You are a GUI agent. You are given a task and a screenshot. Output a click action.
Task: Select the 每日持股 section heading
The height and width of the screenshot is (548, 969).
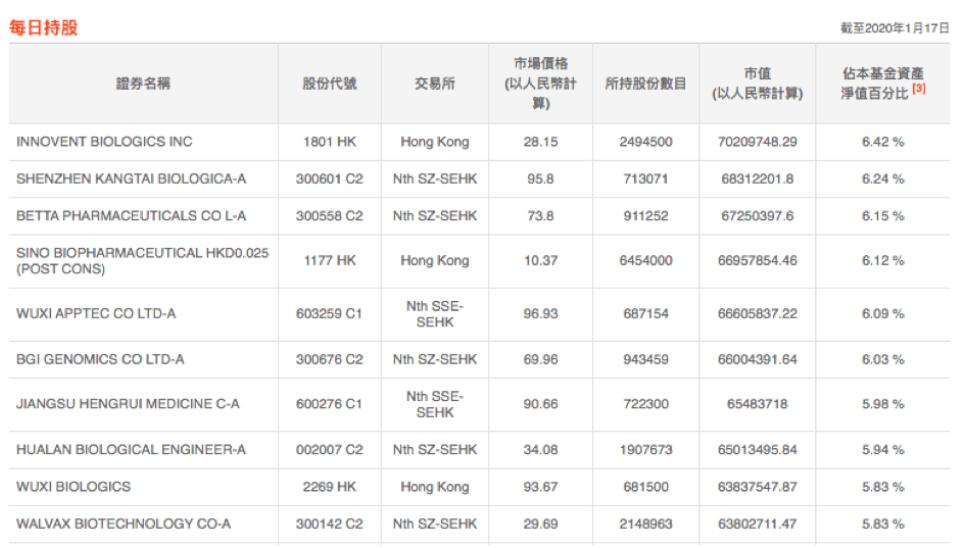[x=43, y=28]
